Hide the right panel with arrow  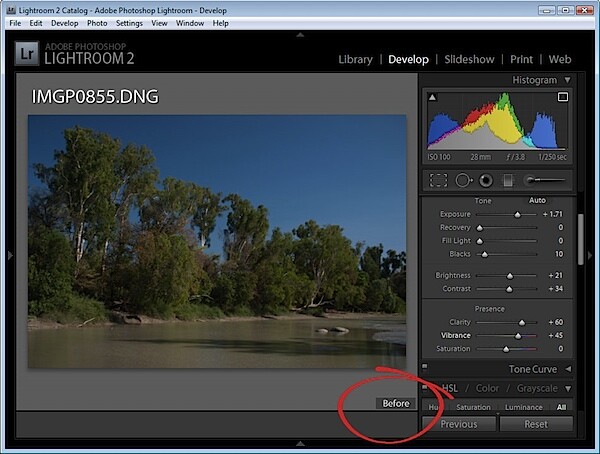tap(590, 255)
